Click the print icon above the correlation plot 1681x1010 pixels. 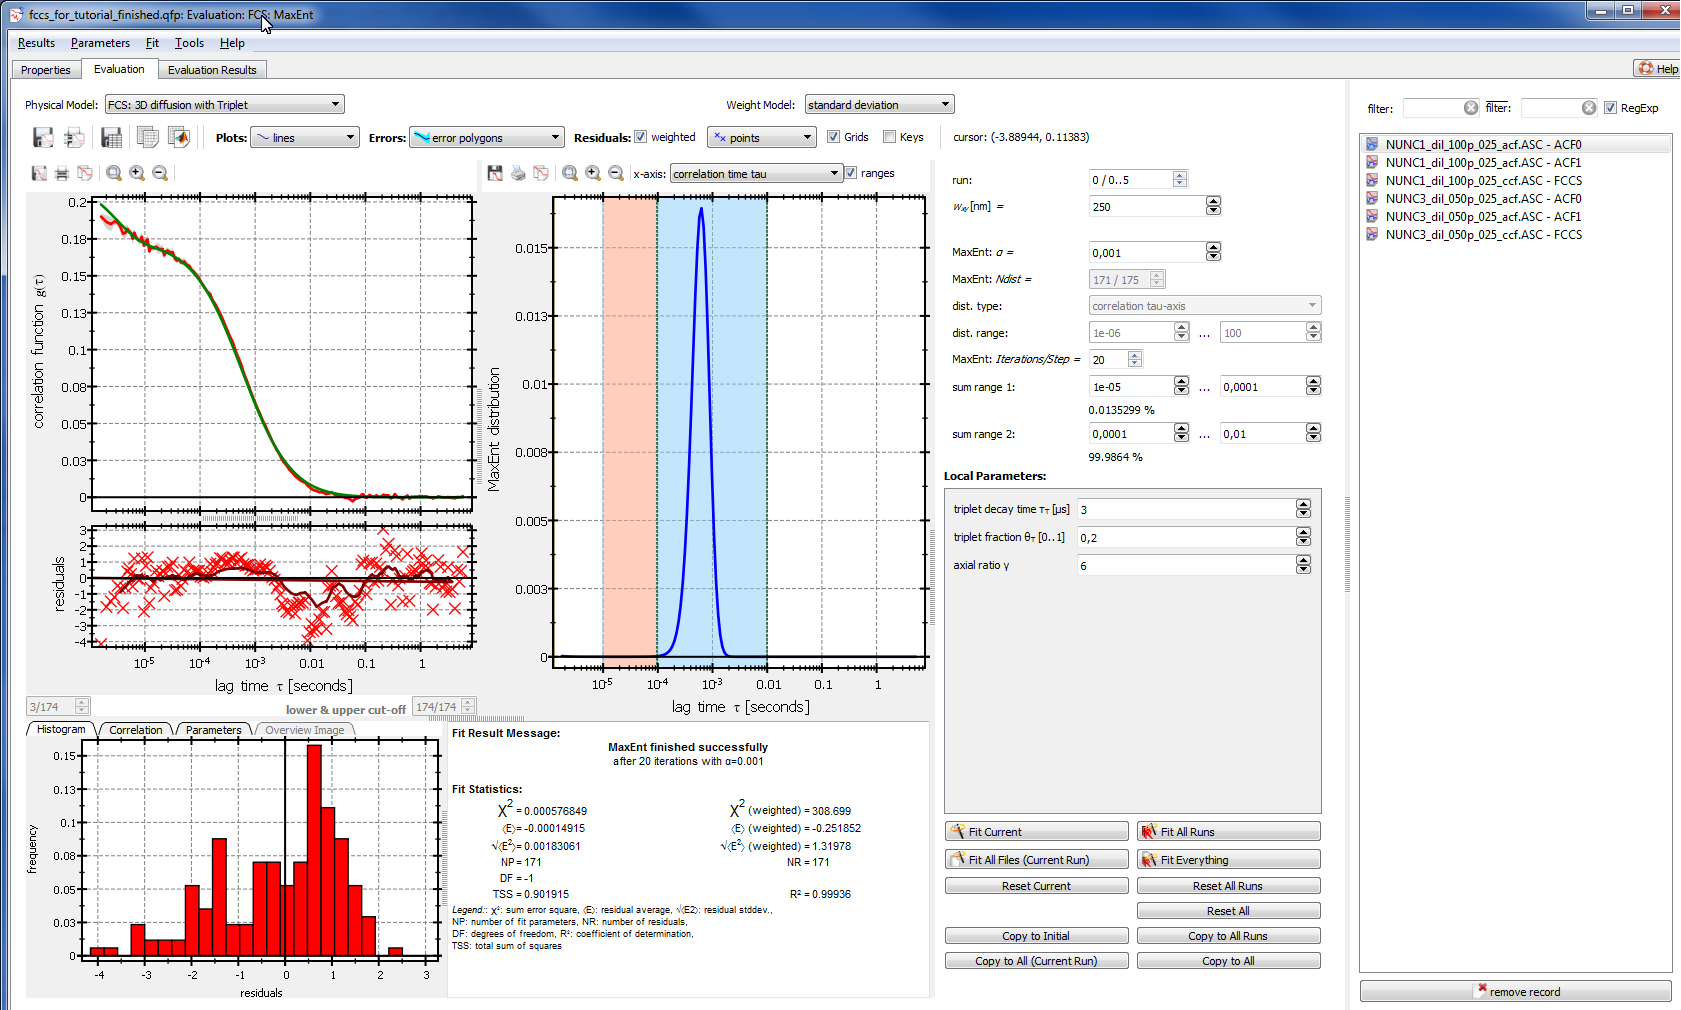click(62, 173)
